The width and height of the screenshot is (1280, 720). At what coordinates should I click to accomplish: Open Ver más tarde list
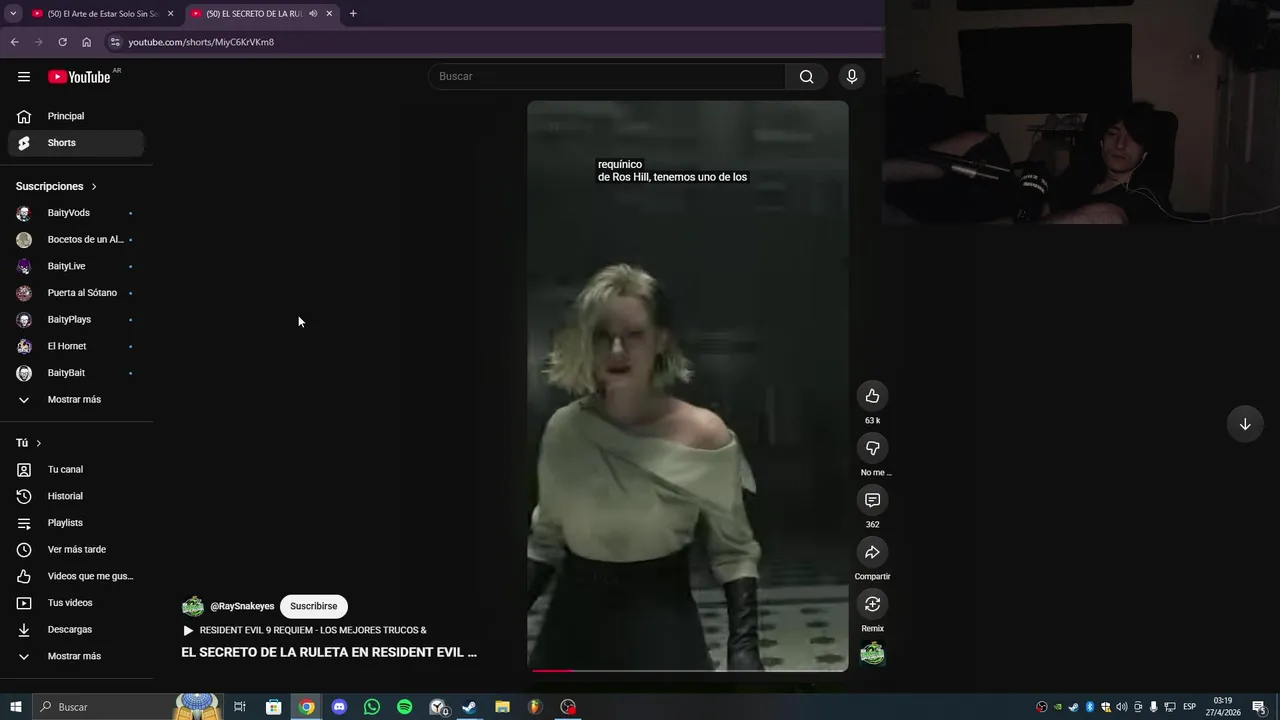coord(76,550)
